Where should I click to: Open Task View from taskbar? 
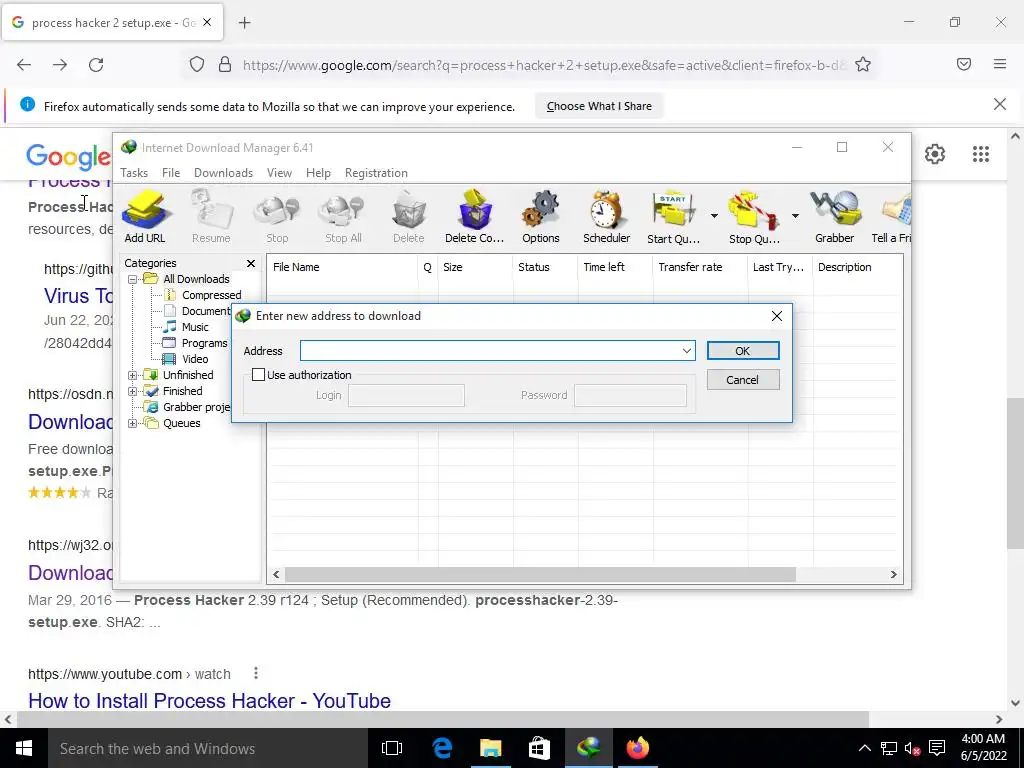tap(392, 748)
